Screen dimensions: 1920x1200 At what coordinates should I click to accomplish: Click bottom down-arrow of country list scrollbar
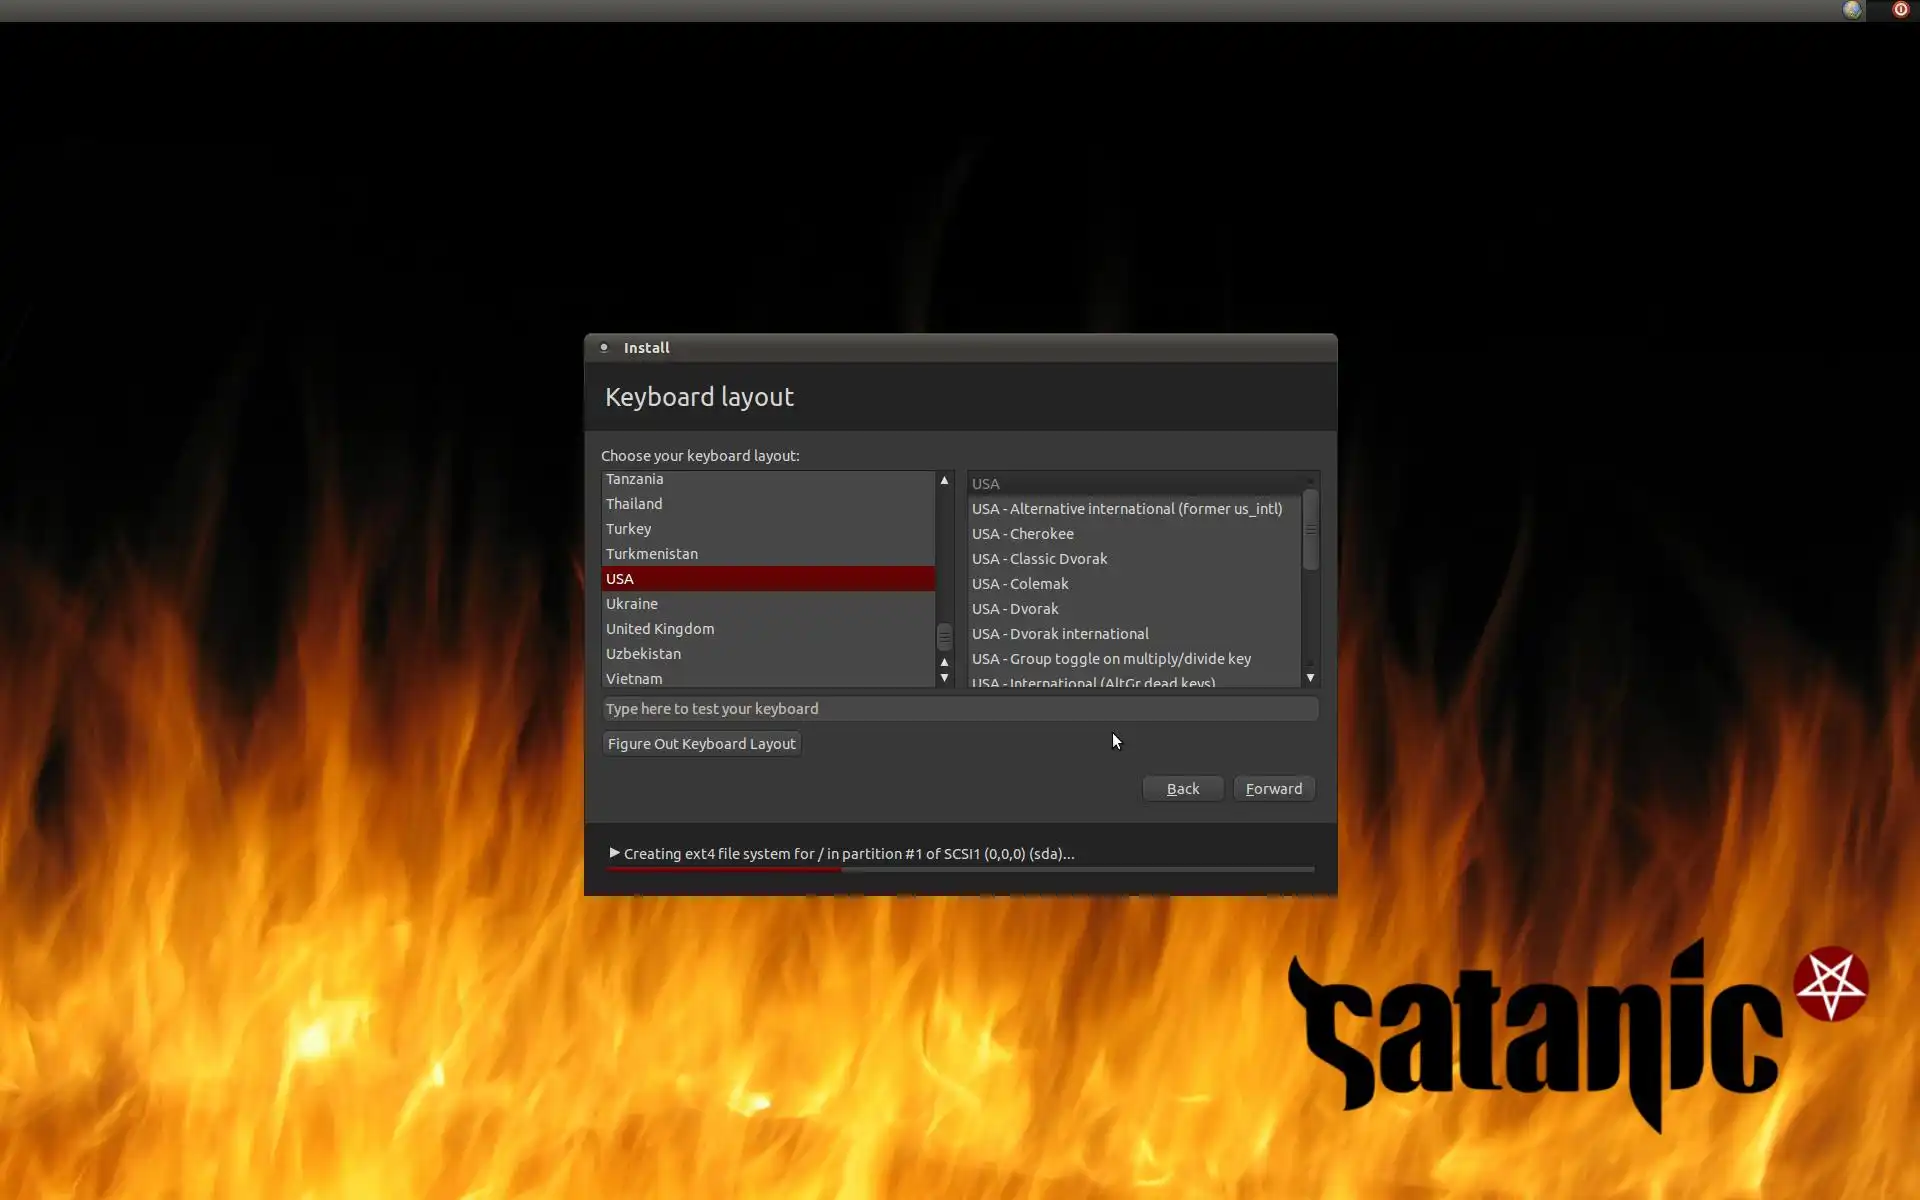944,678
